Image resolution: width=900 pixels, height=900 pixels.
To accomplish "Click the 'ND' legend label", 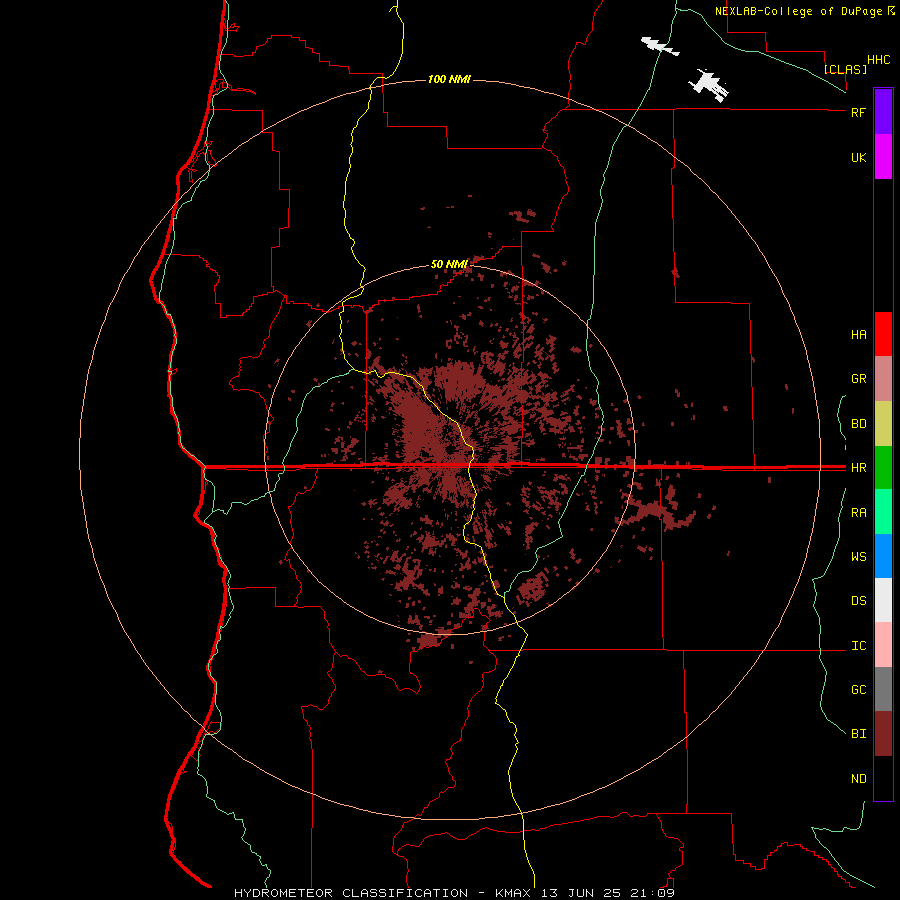I will (x=858, y=779).
